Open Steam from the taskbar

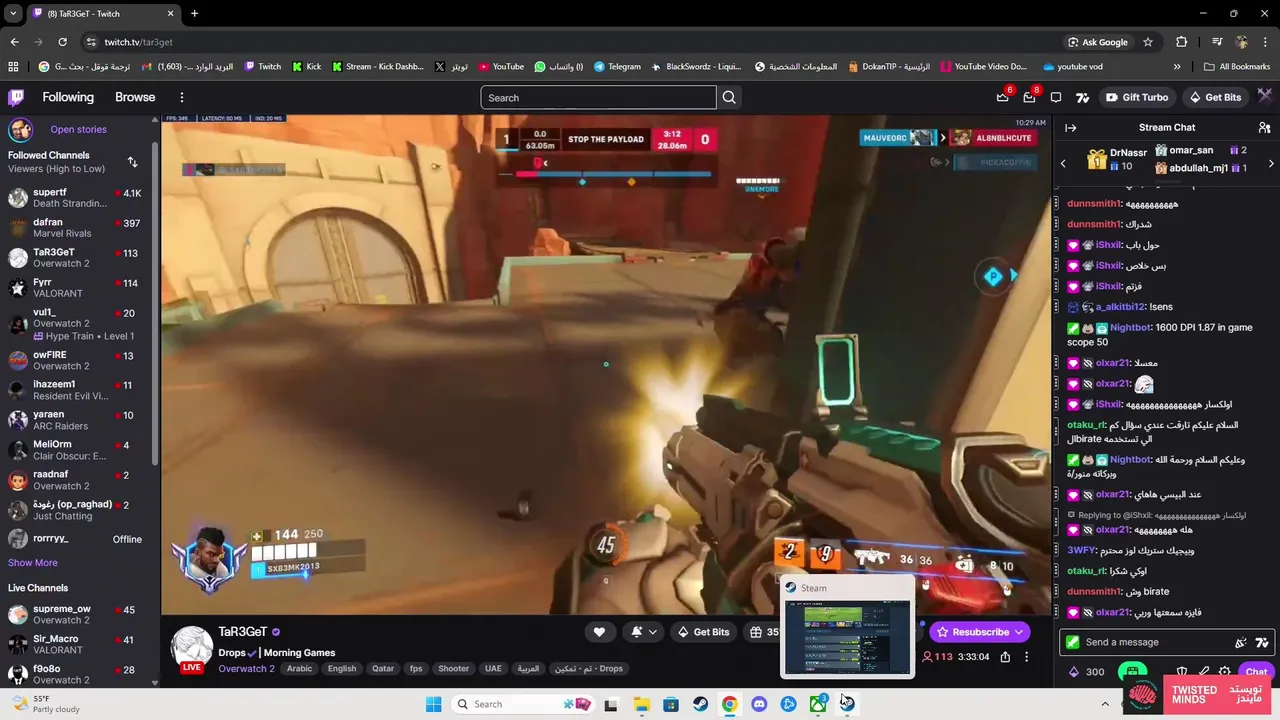point(700,704)
